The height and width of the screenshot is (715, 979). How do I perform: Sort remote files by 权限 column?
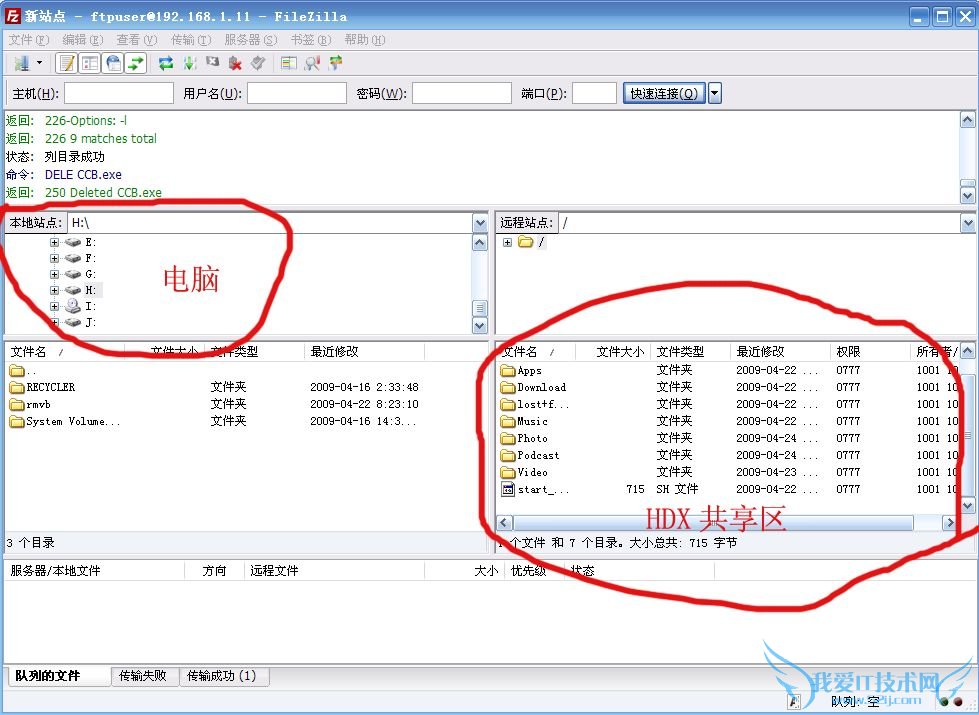tap(870, 352)
